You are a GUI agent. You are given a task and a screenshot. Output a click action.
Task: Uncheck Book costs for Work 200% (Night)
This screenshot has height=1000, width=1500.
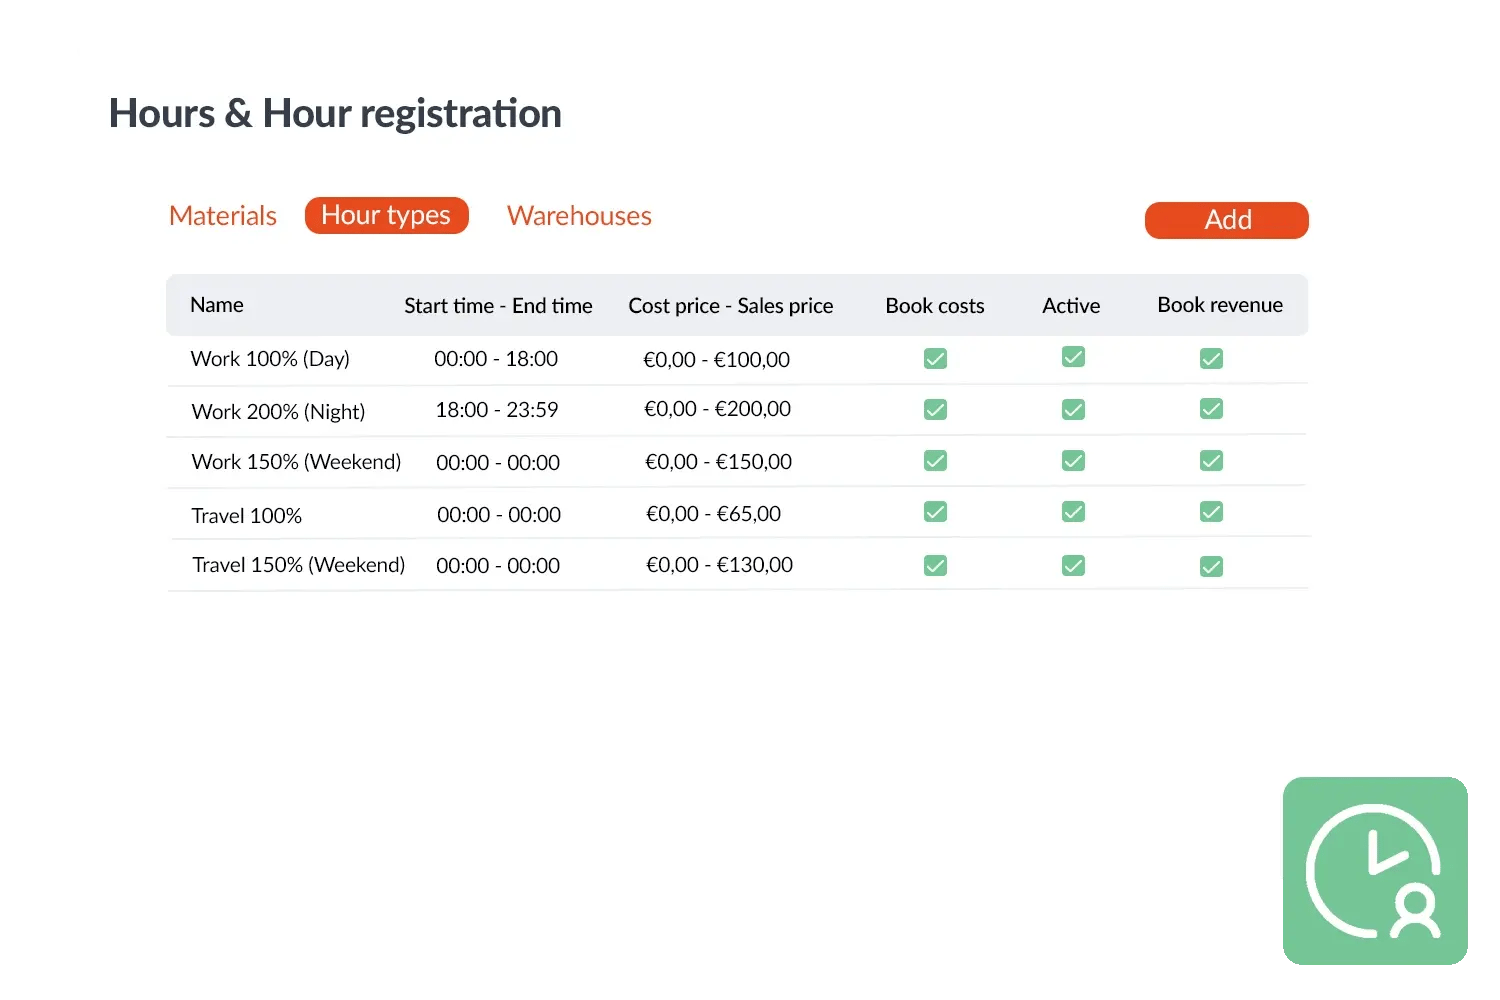tap(935, 410)
